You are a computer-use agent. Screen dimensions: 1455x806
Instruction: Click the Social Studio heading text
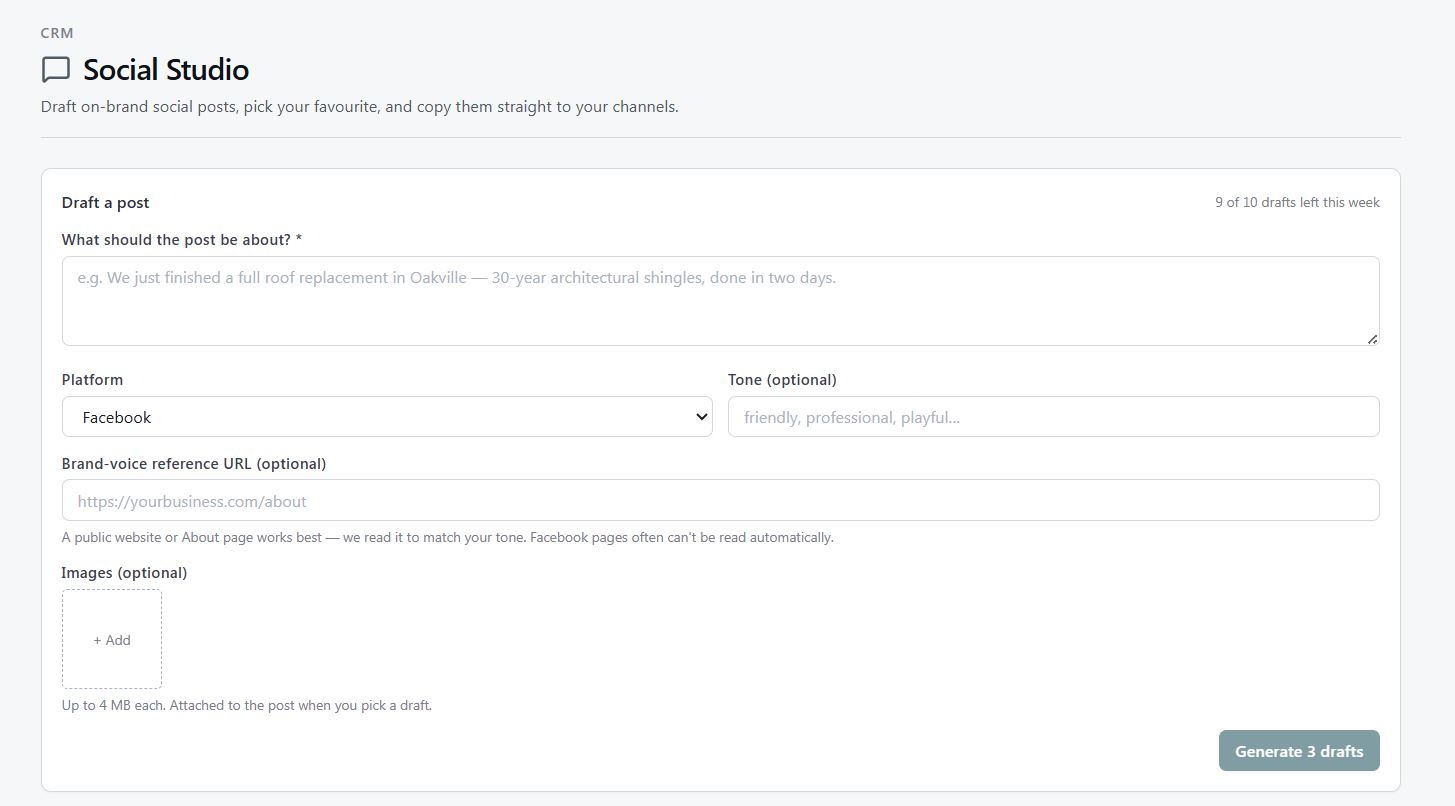point(166,70)
